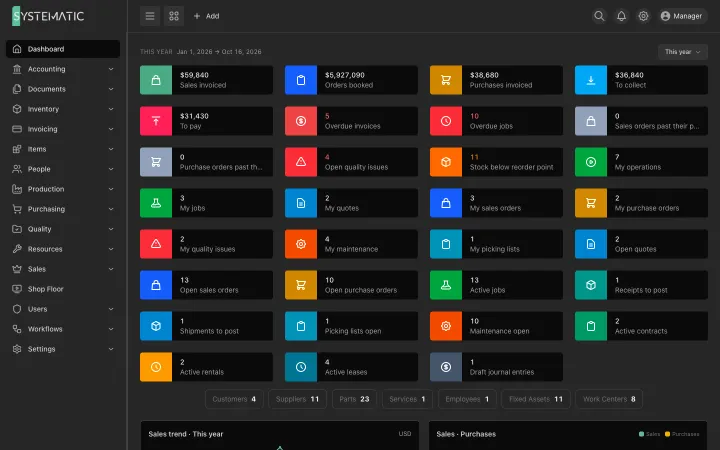
Task: Click the Overdue jobs clock icon
Action: click(446, 121)
